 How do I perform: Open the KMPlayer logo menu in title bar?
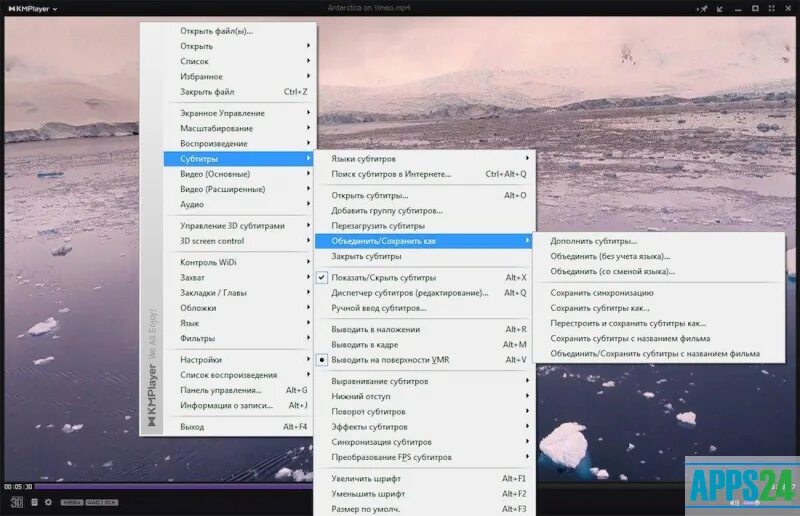pyautogui.click(x=33, y=9)
